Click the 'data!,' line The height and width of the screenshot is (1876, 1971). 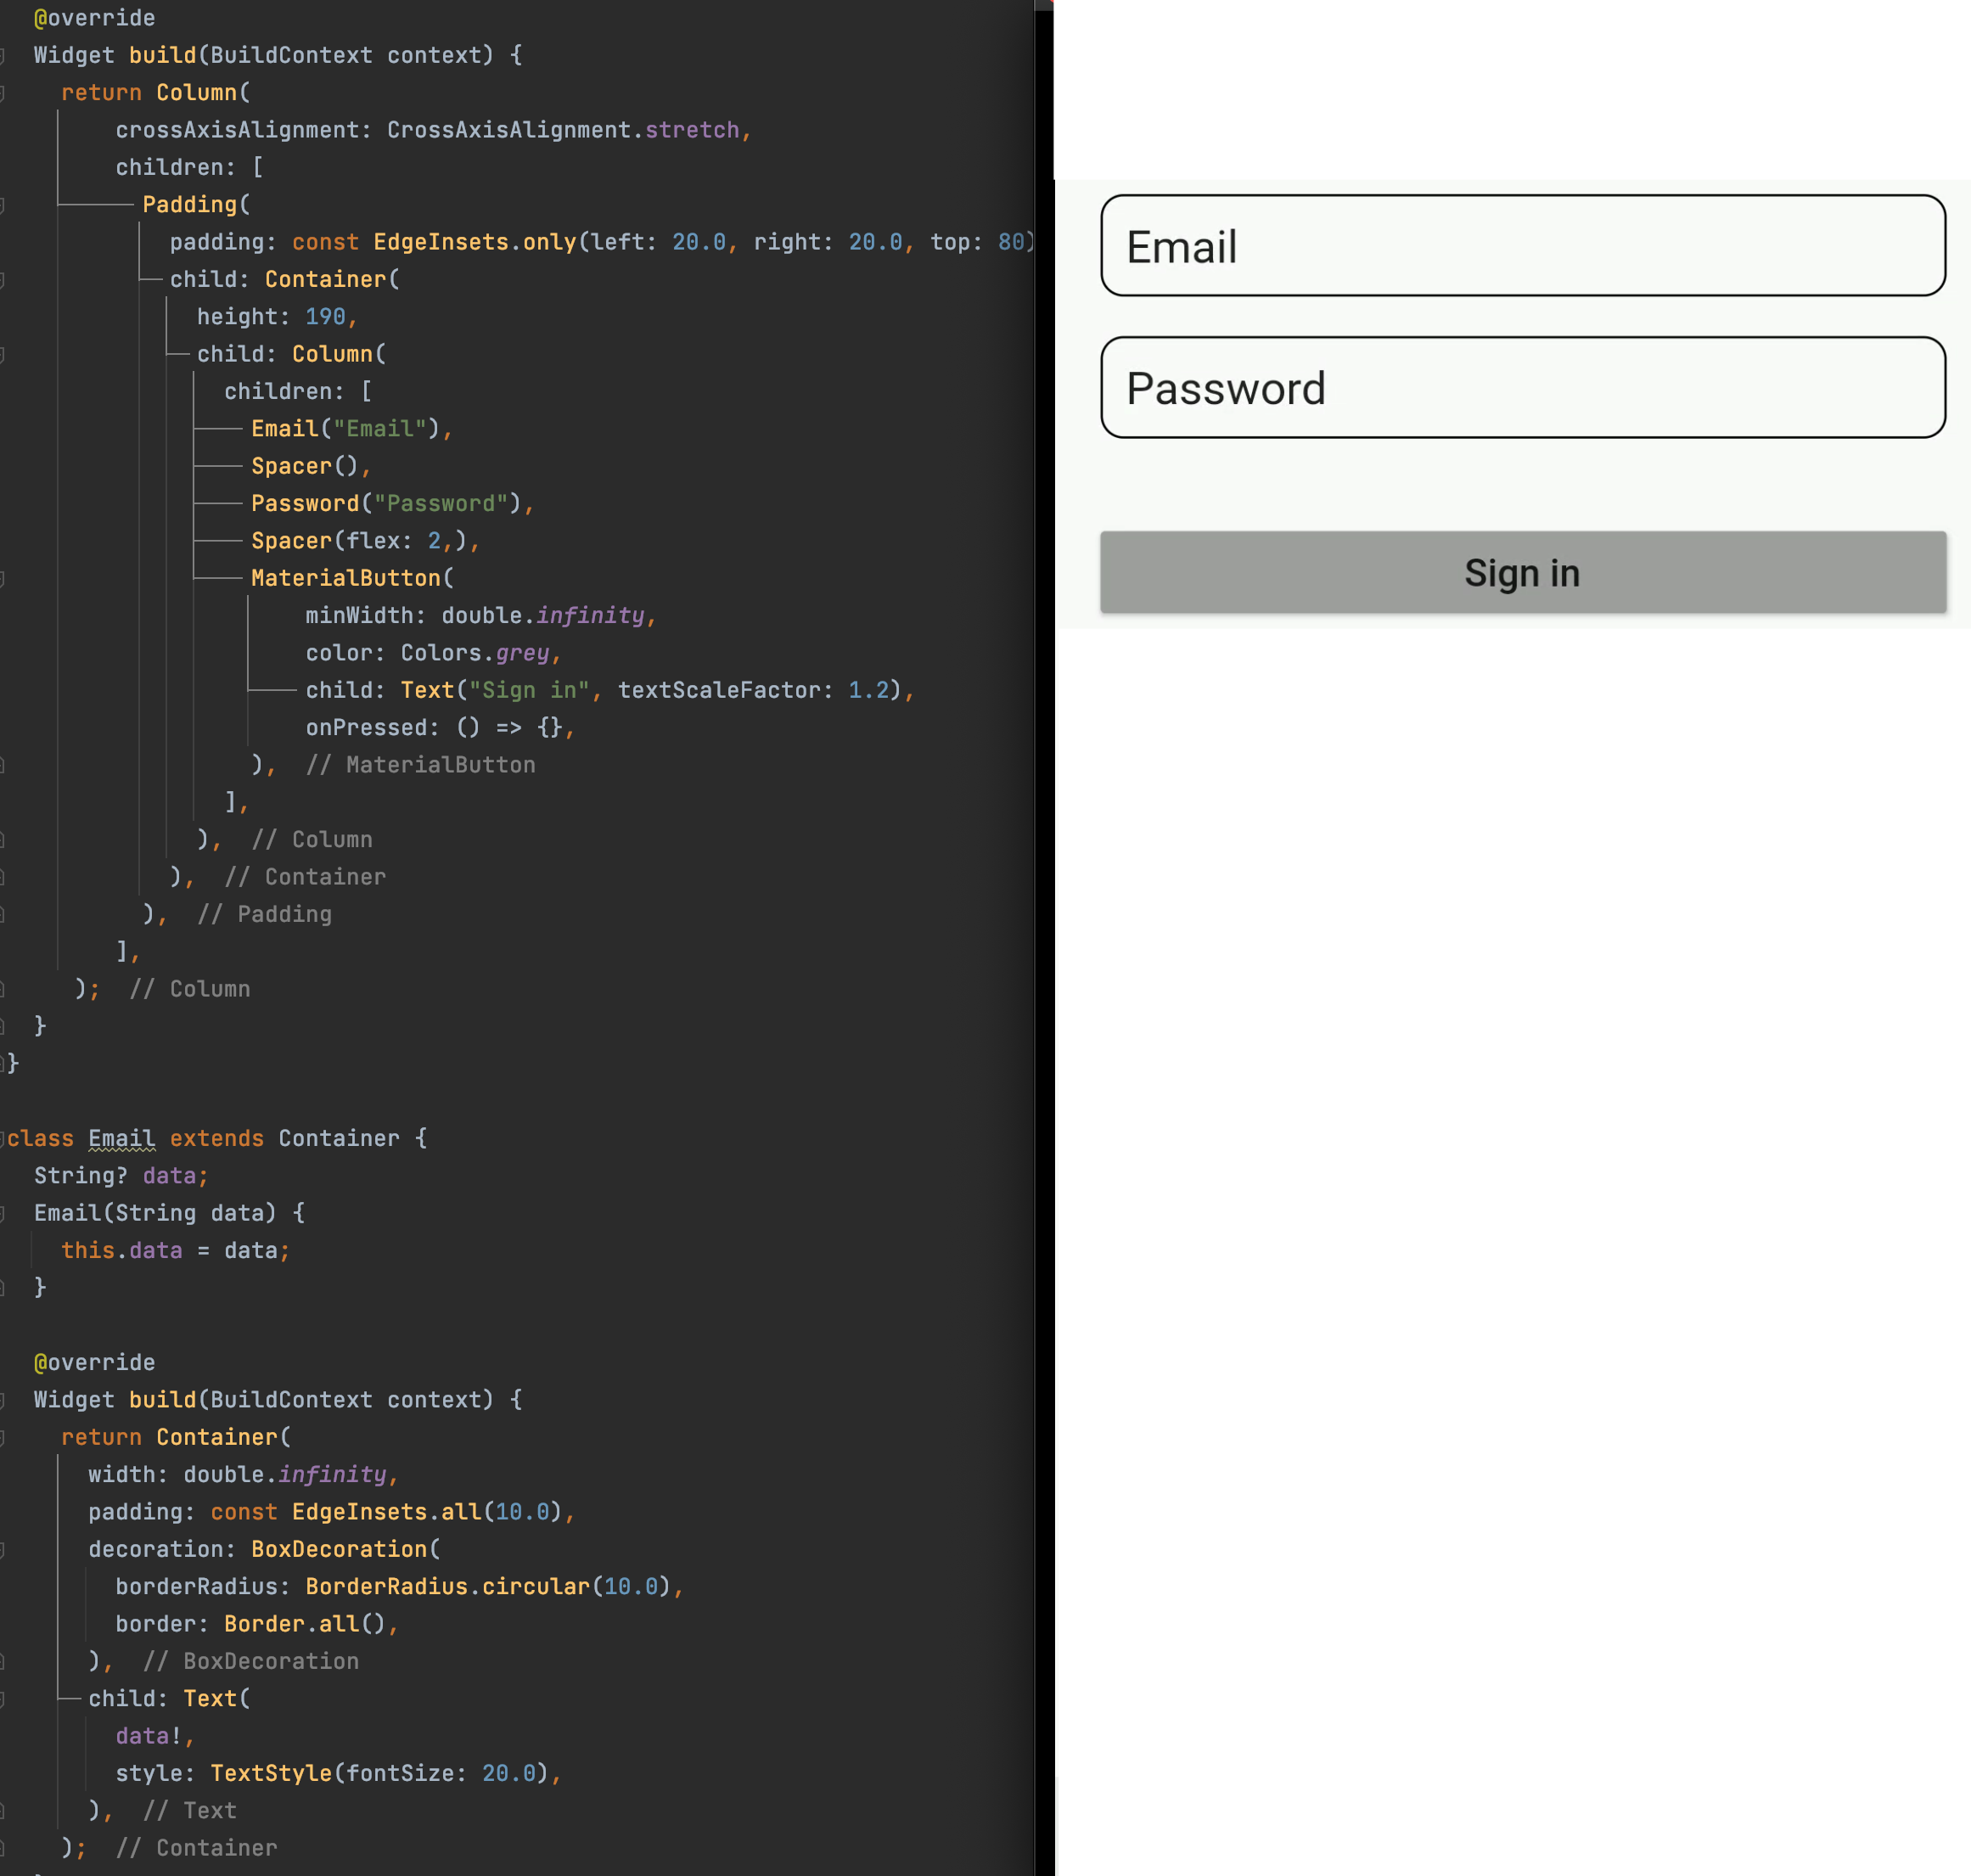(x=155, y=1736)
